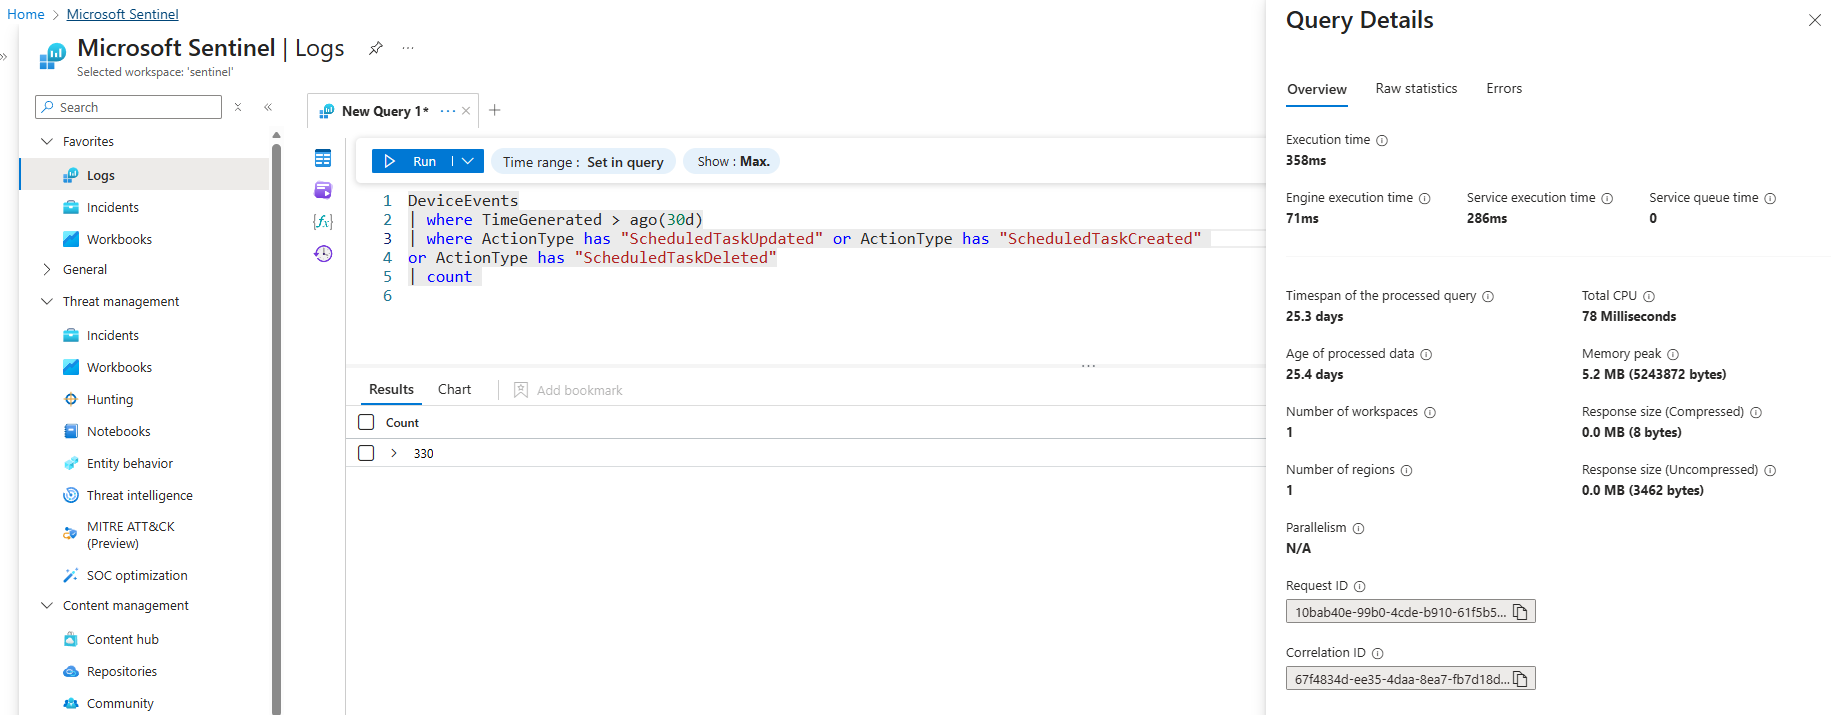
Task: Copy the Request ID value
Action: [1520, 612]
